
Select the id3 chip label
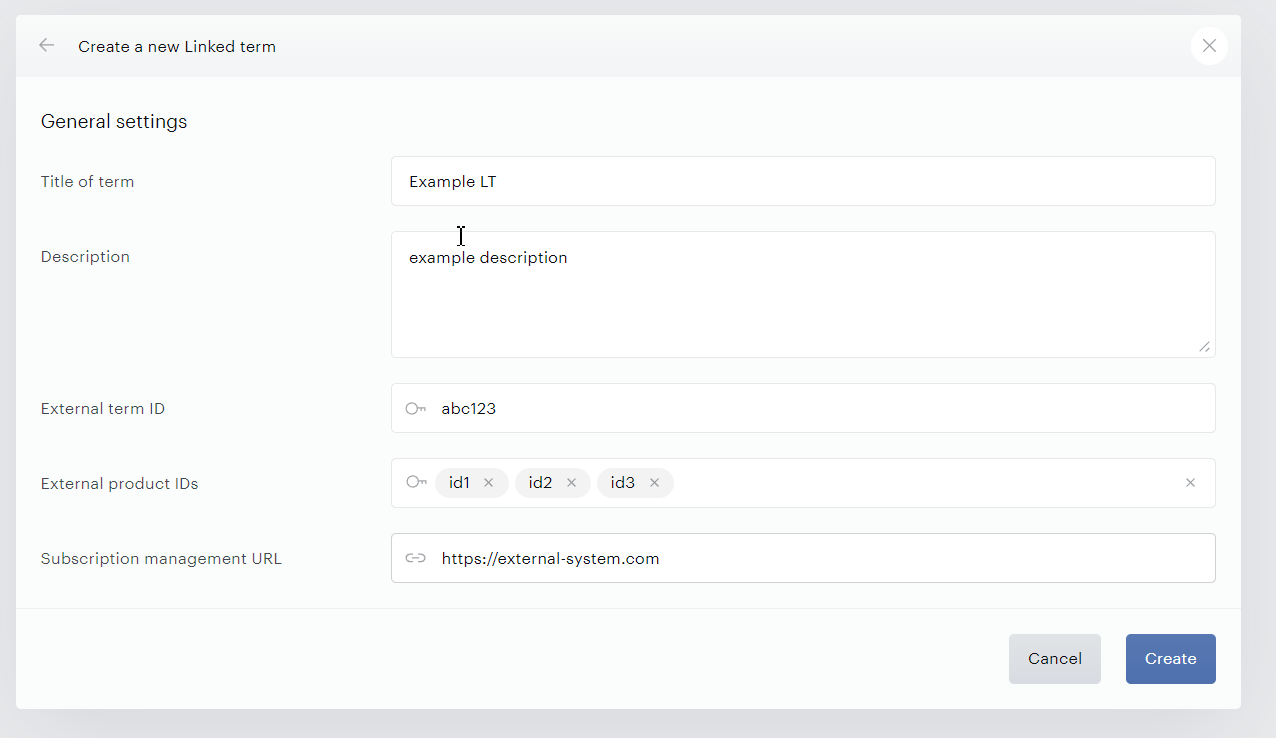[622, 483]
